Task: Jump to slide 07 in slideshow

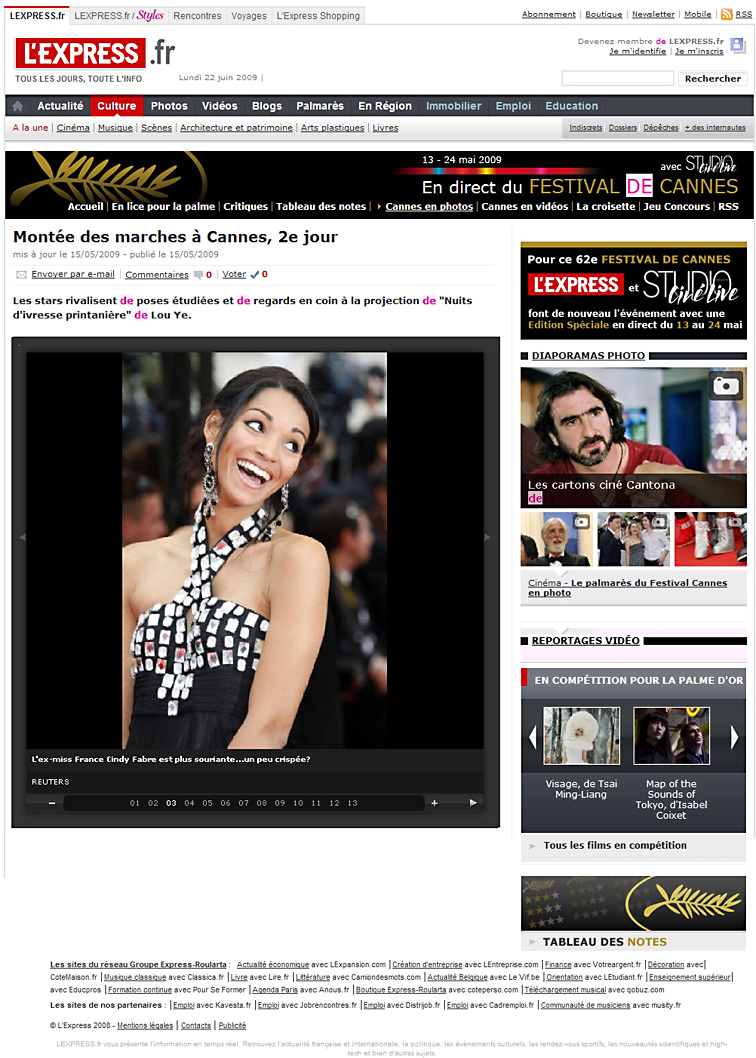Action: (243, 803)
